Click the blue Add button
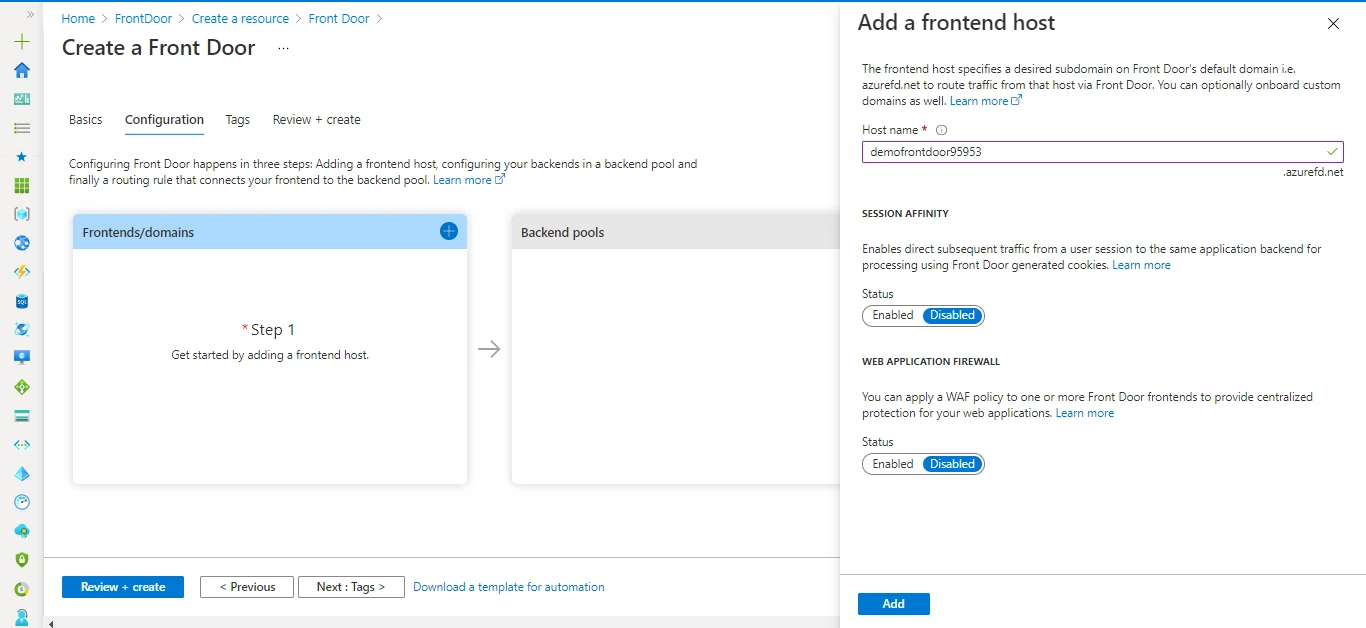The height and width of the screenshot is (628, 1366). pos(893,604)
